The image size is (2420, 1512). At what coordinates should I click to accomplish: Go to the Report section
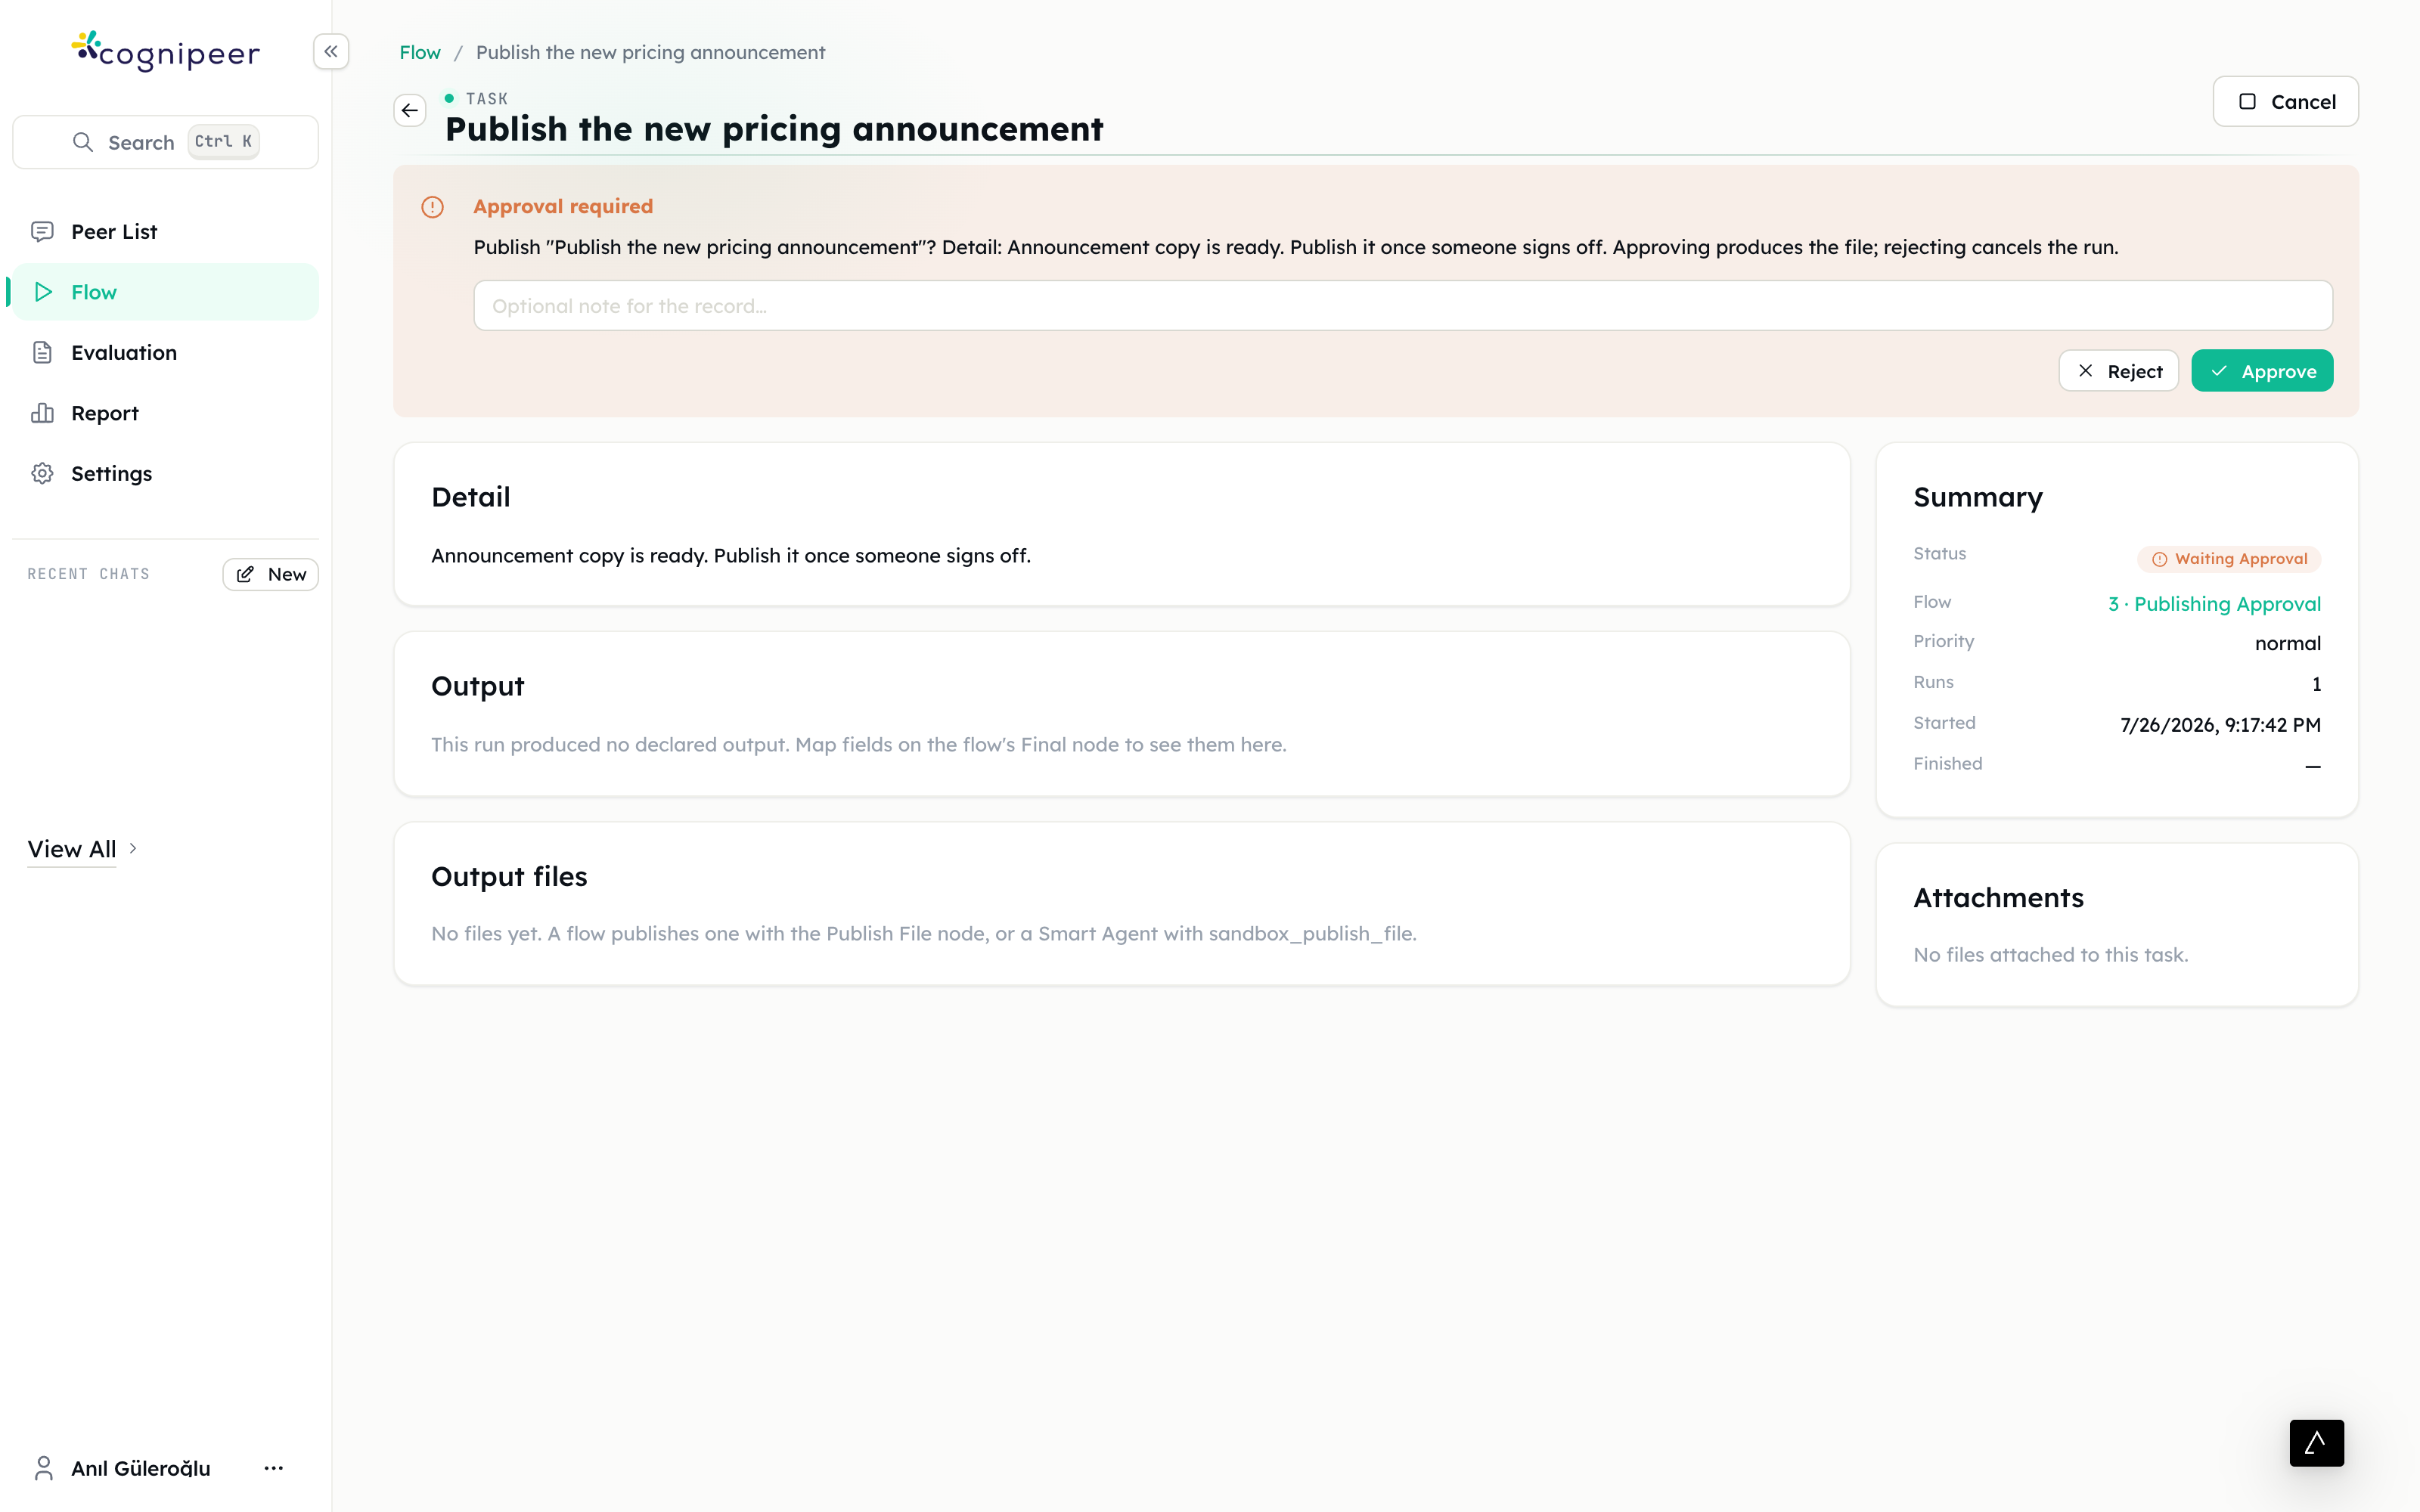165,413
